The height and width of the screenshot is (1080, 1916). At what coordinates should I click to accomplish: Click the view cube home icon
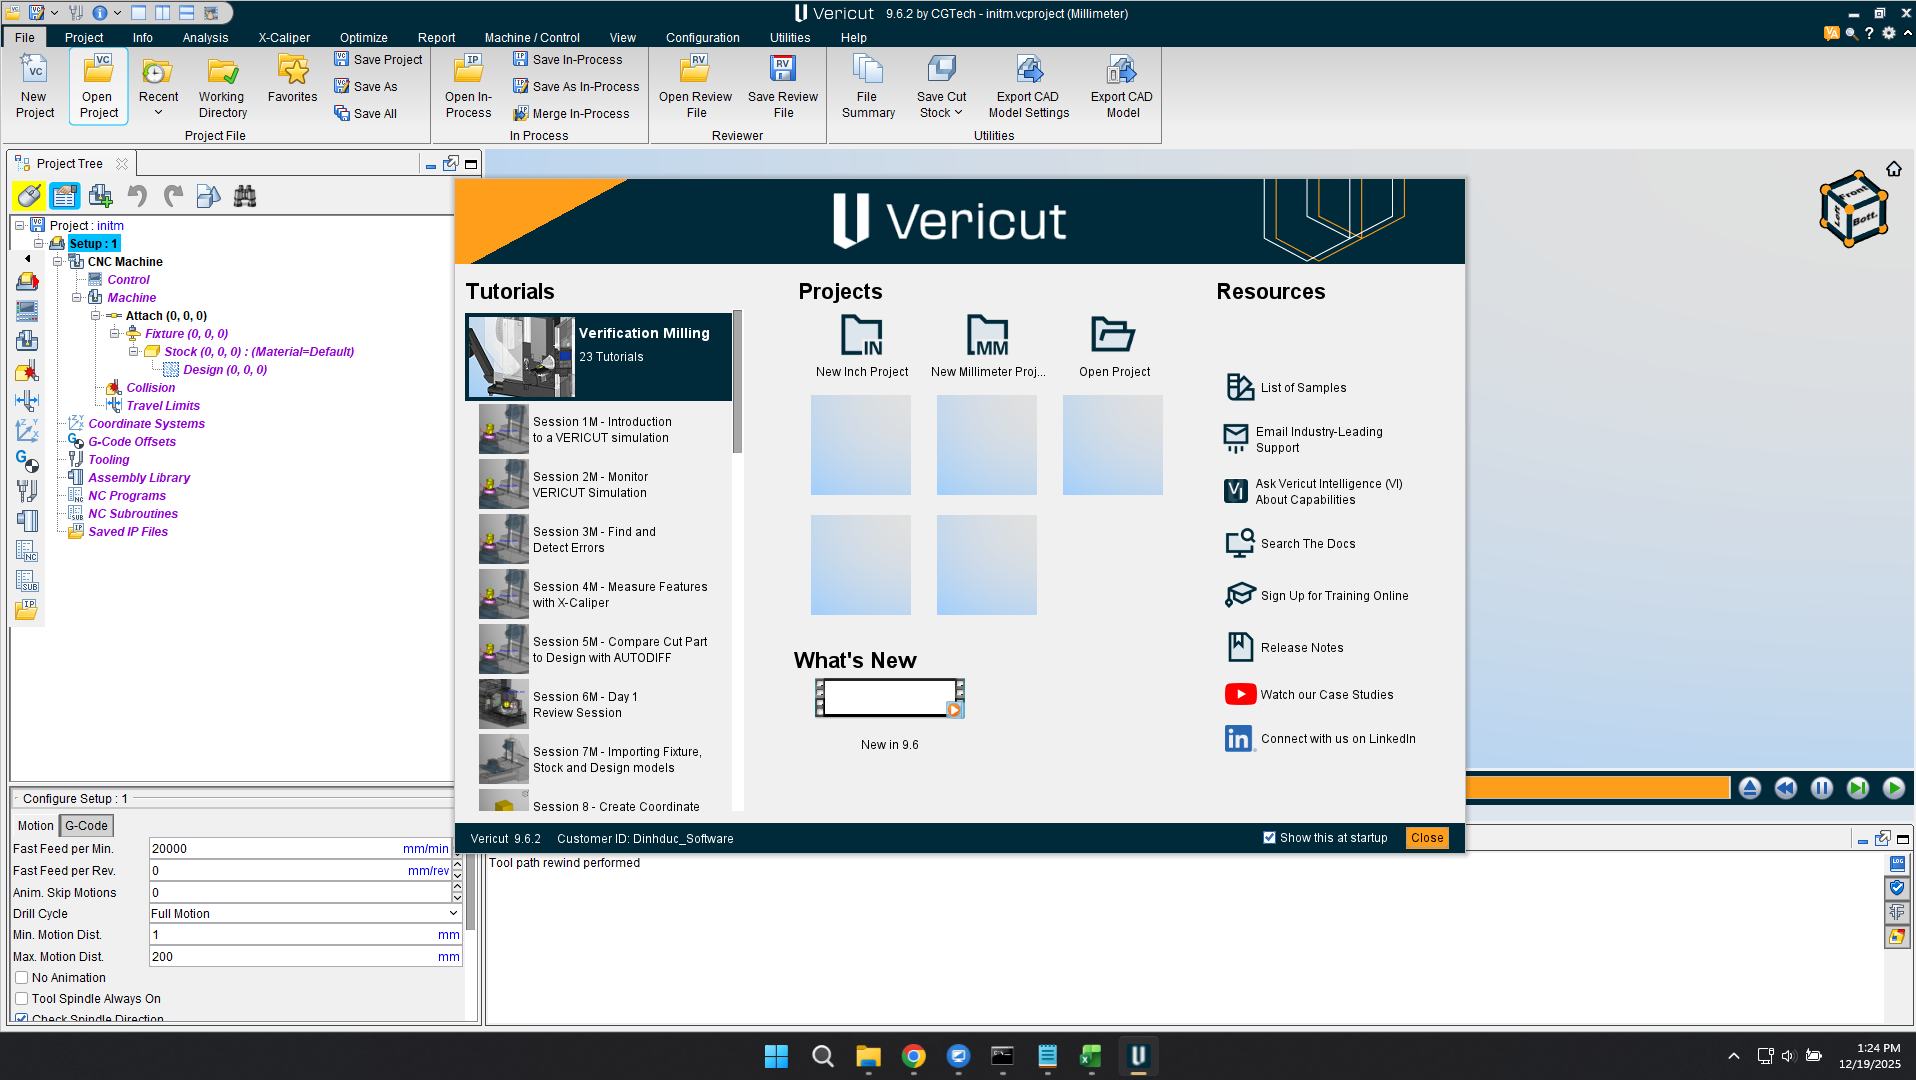[1894, 169]
